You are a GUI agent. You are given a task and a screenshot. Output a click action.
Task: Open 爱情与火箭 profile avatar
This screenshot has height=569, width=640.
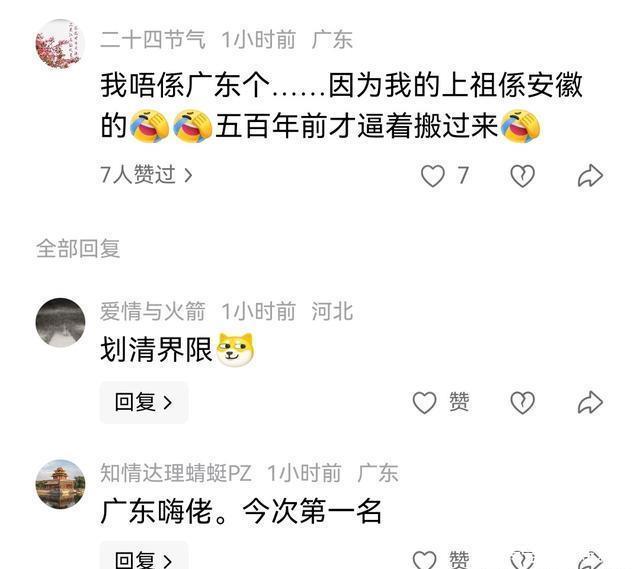(60, 322)
